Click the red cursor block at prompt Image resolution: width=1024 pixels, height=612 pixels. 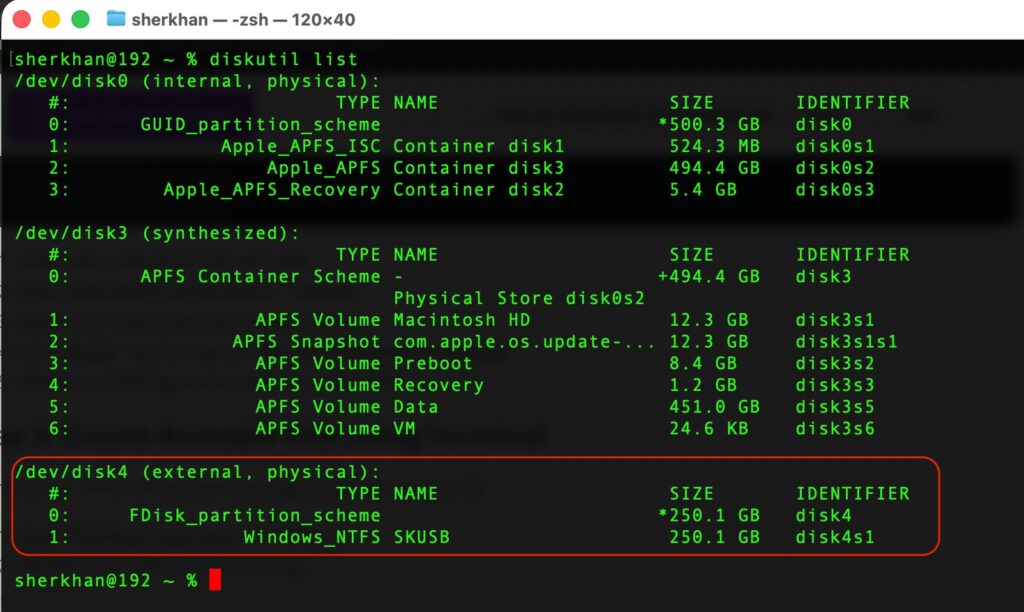(215, 580)
